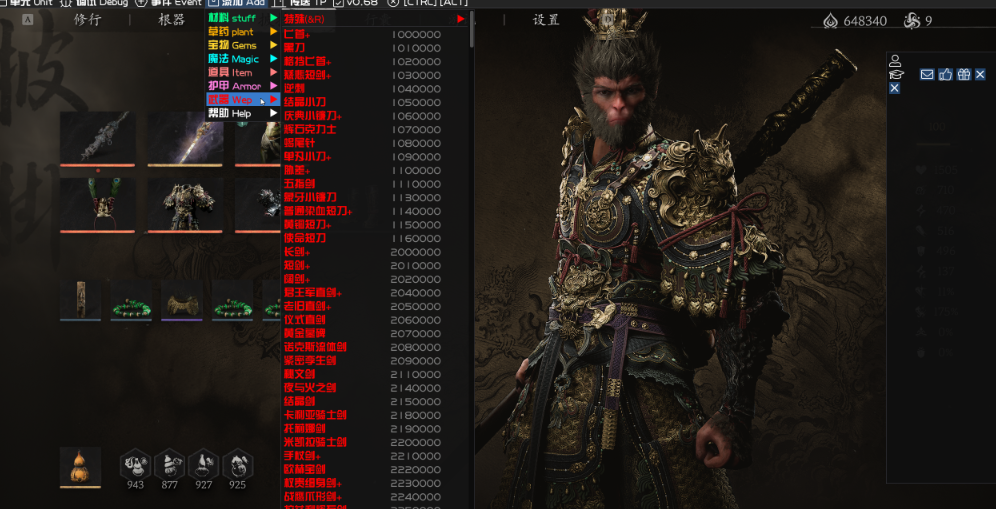
Task: Toggle the V0.68 checkbox
Action: click(x=338, y=3)
